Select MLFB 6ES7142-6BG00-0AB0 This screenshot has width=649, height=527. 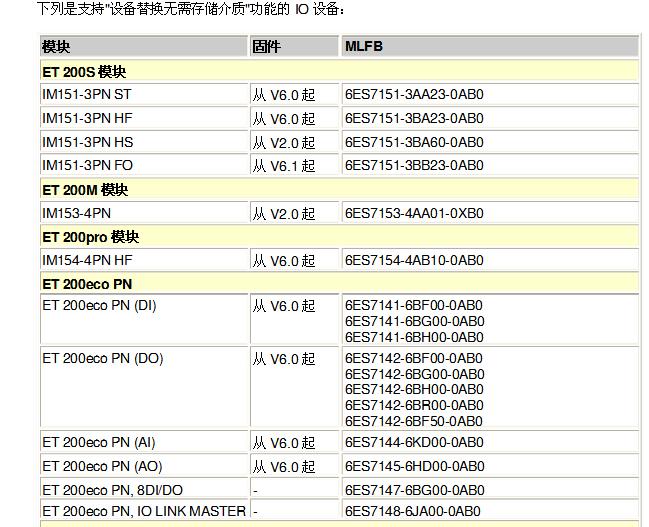pos(414,374)
